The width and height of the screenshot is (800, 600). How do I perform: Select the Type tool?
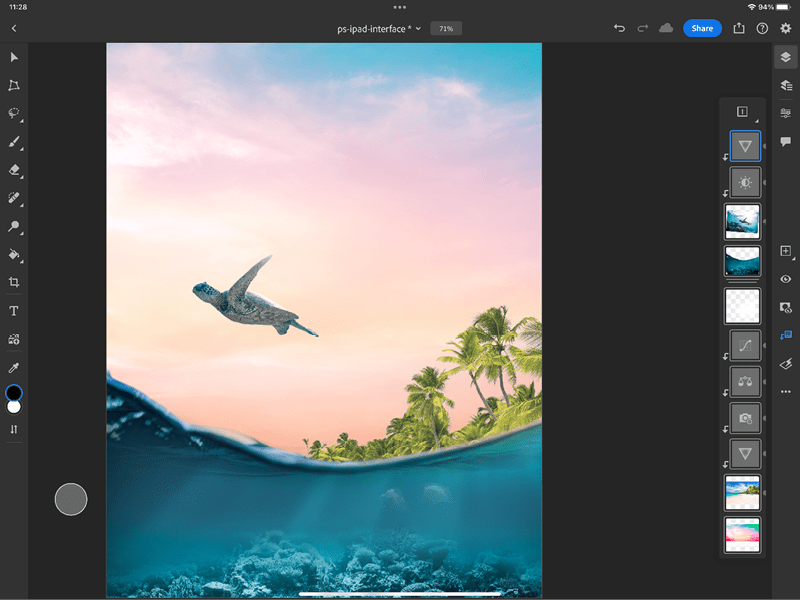14,311
